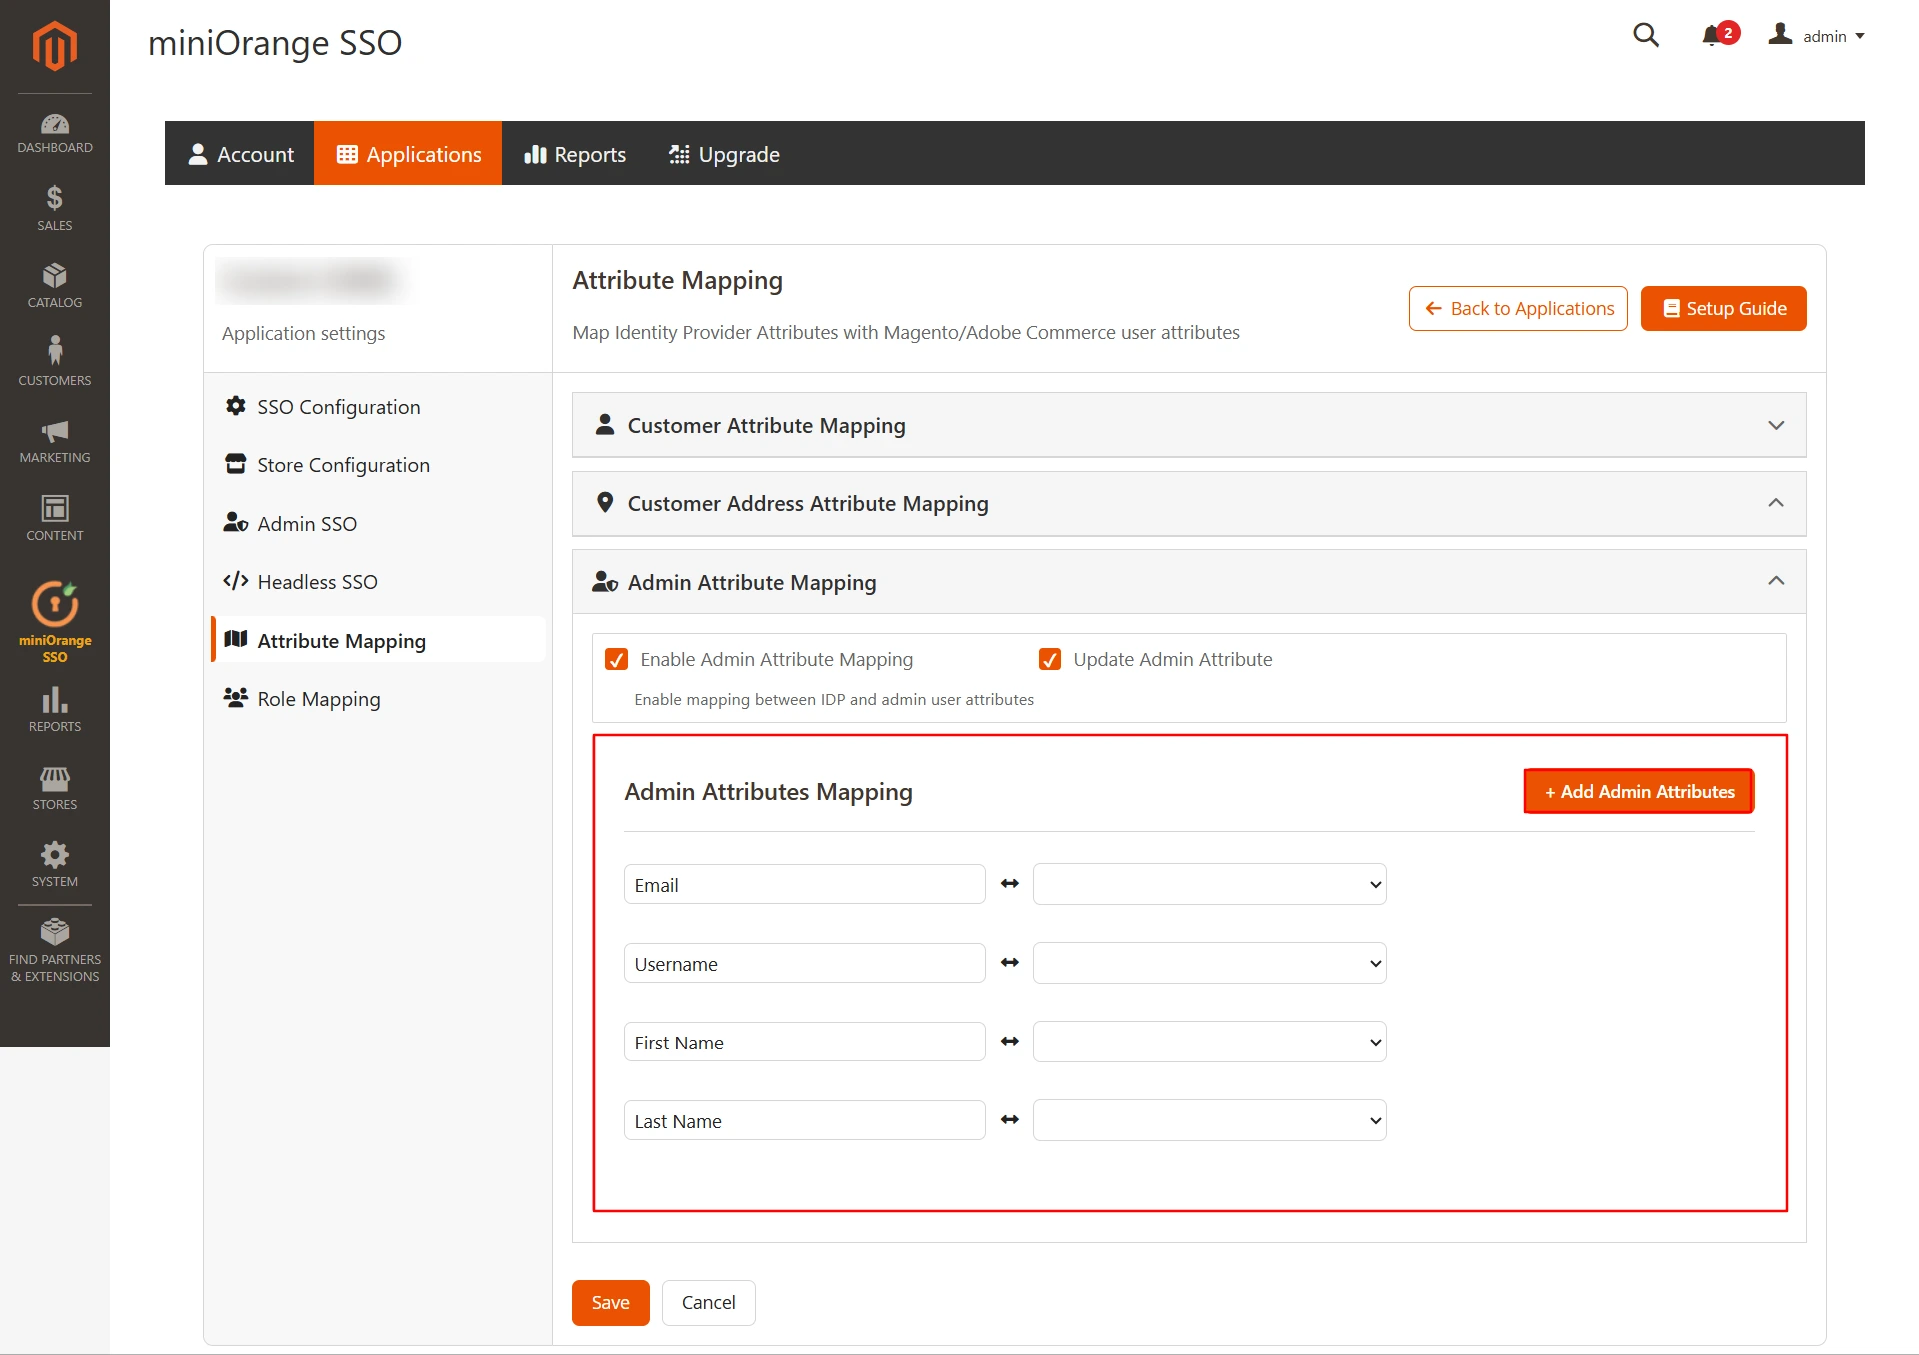Viewport: 1919px width, 1355px height.
Task: Open the Customers sidebar menu
Action: [55, 362]
